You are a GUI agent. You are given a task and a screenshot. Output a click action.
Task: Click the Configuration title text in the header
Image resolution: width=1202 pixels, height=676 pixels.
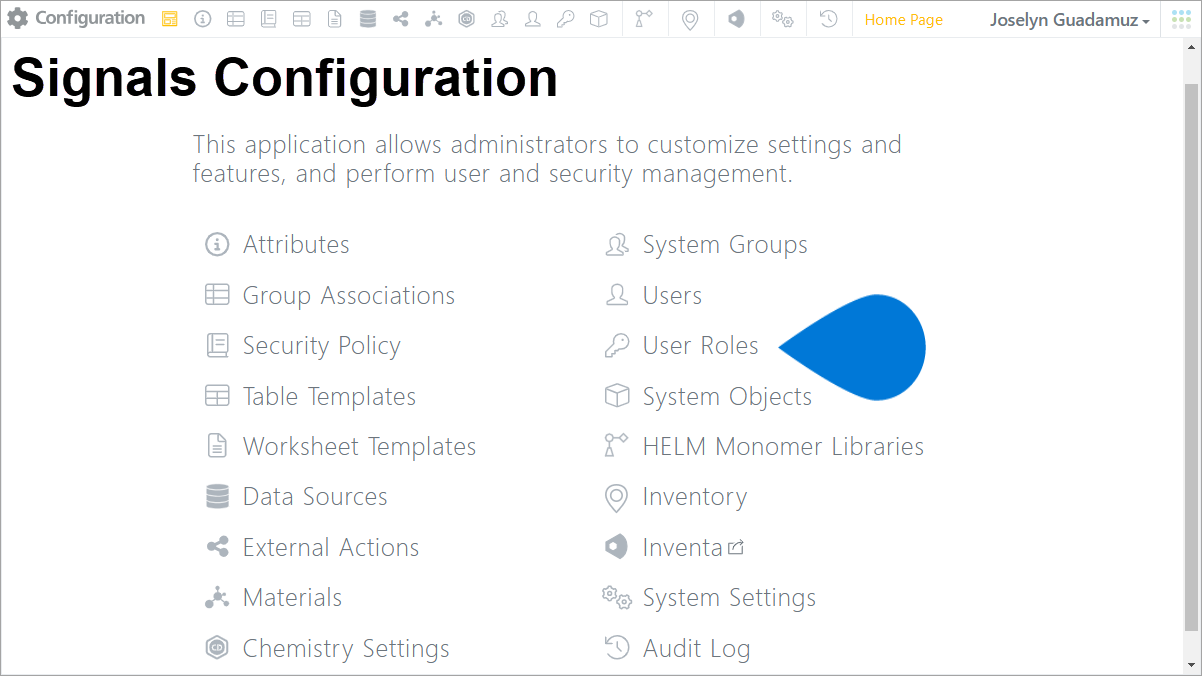point(90,19)
